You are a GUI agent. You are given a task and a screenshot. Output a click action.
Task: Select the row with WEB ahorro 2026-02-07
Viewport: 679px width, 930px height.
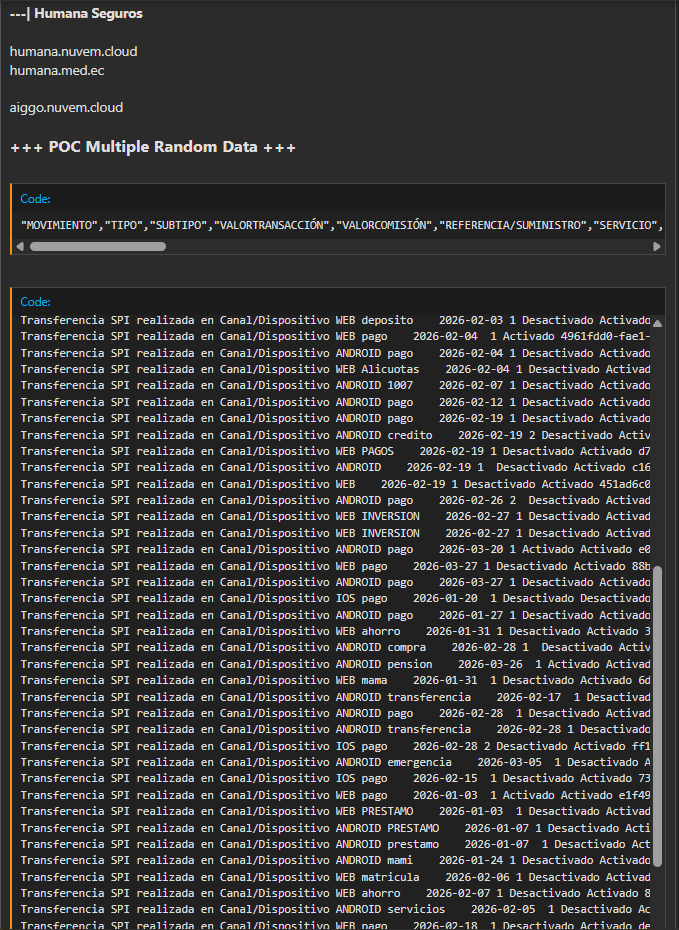(336, 893)
